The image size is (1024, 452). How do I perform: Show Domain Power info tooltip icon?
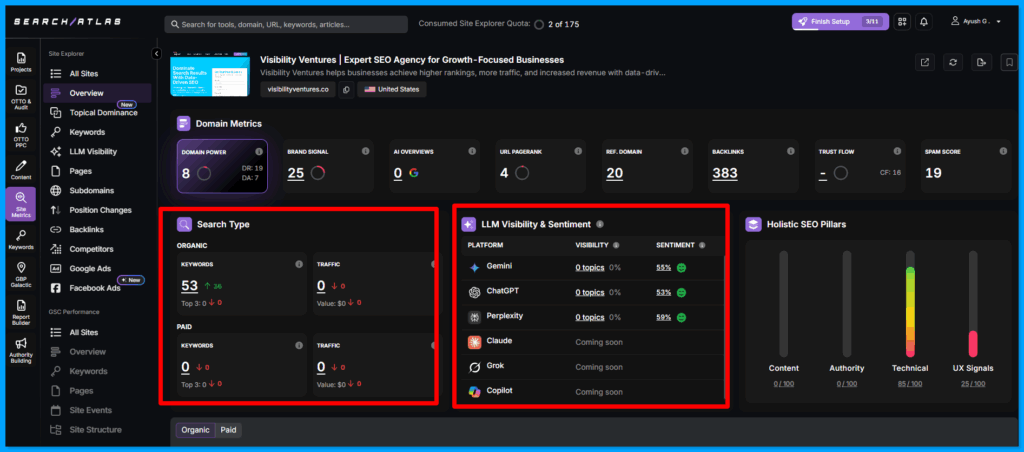[x=259, y=152]
